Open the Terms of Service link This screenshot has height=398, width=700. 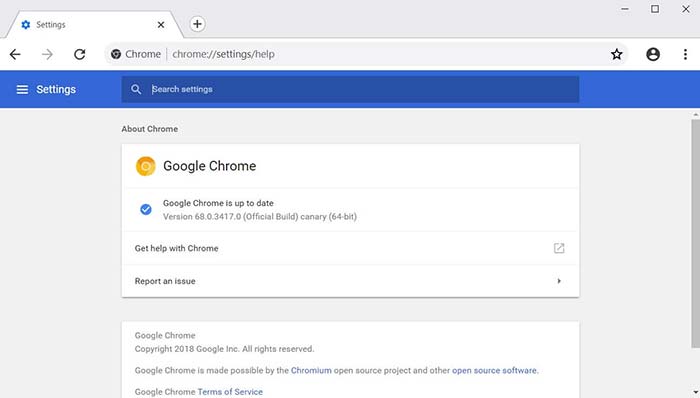[230, 392]
